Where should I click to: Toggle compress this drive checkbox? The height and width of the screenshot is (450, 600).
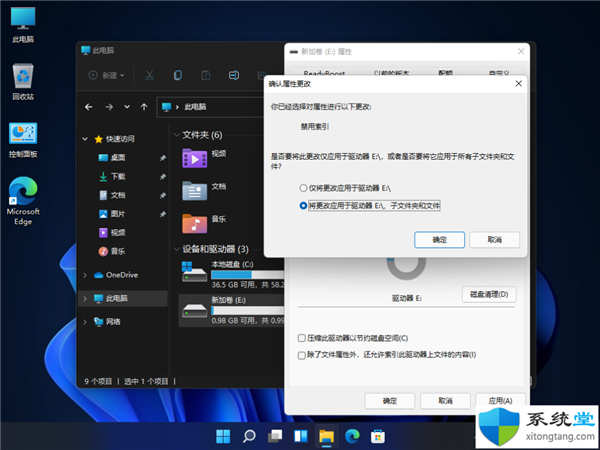[x=302, y=338]
